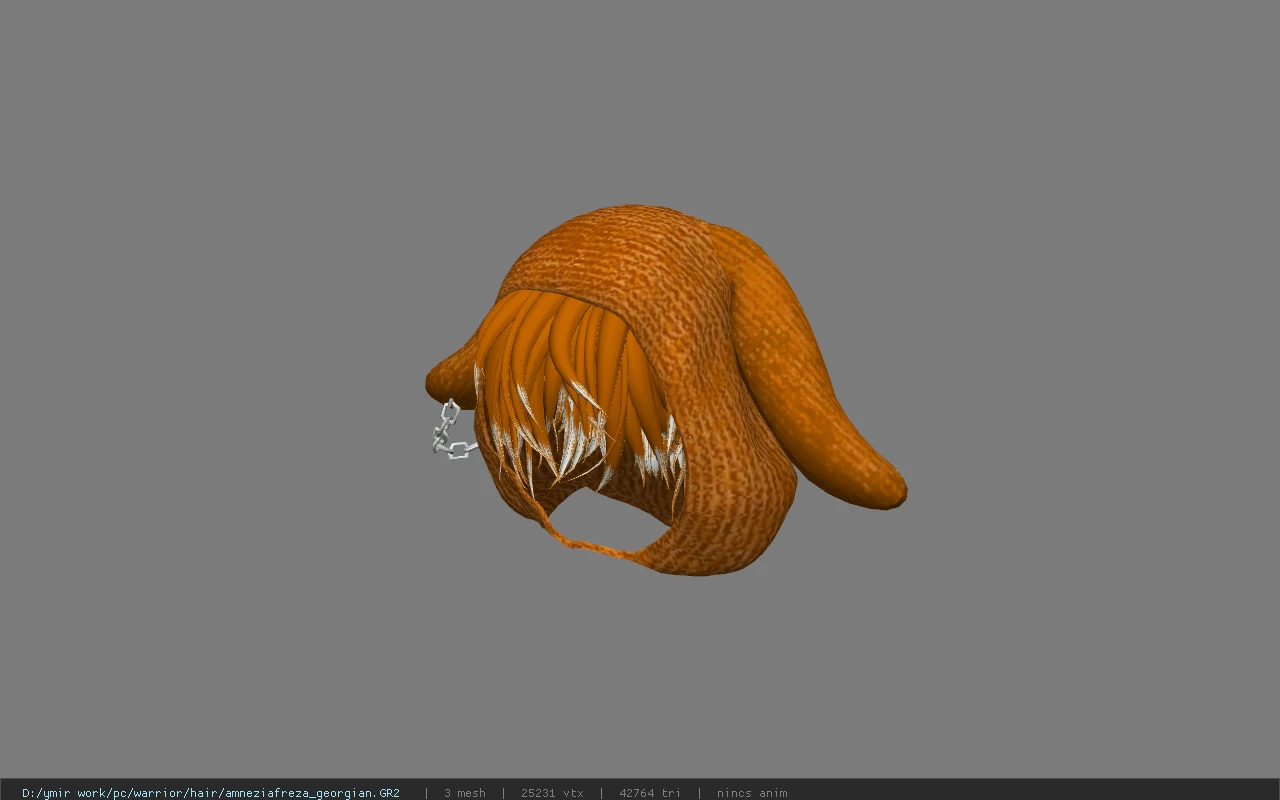Click the '42764 tri' triangle count
Screen dimensions: 1280x800
pyautogui.click(x=650, y=793)
